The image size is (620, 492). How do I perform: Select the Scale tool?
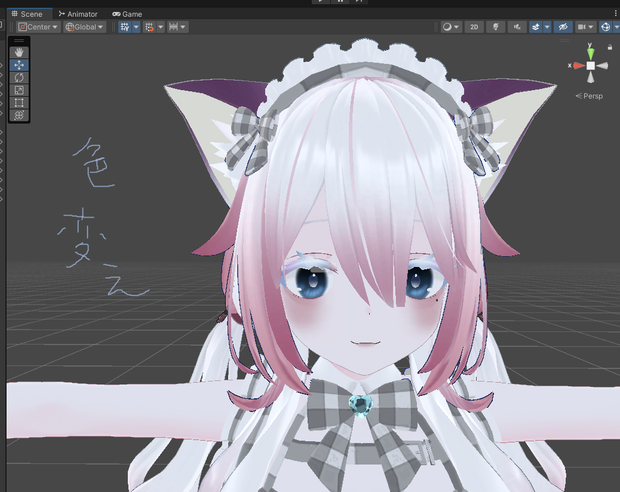pyautogui.click(x=19, y=90)
